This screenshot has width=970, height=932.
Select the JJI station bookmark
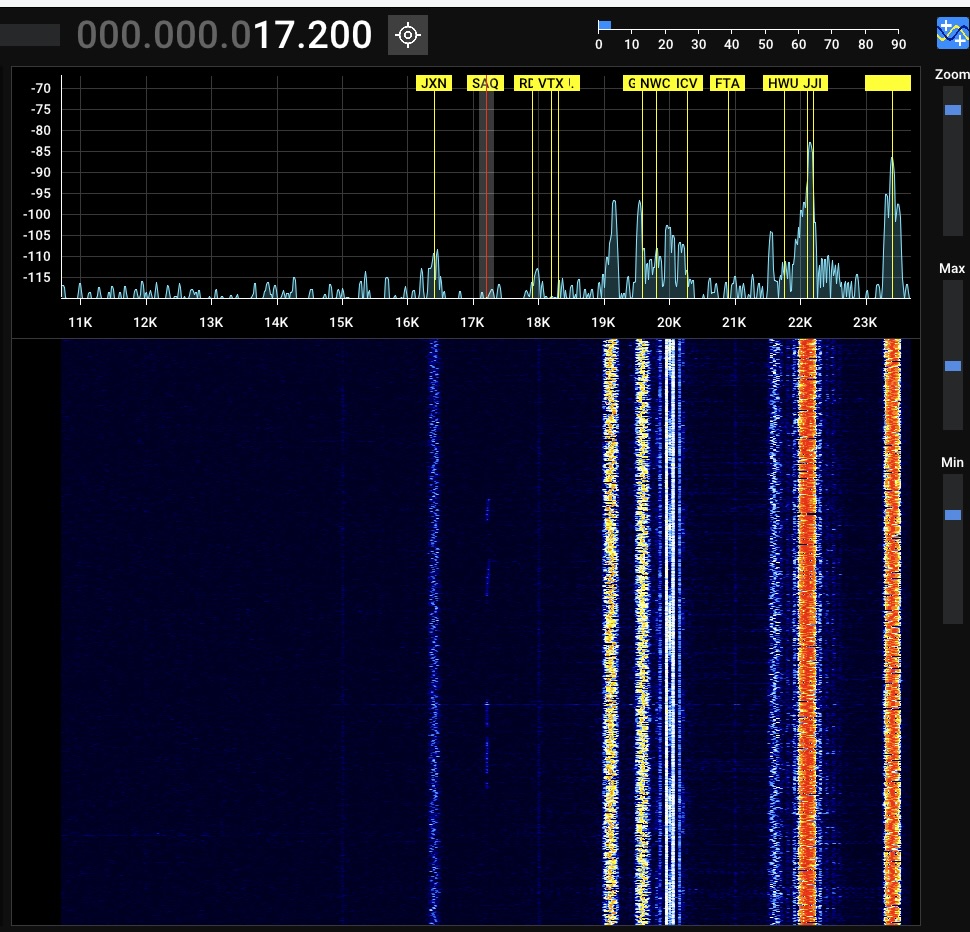813,83
